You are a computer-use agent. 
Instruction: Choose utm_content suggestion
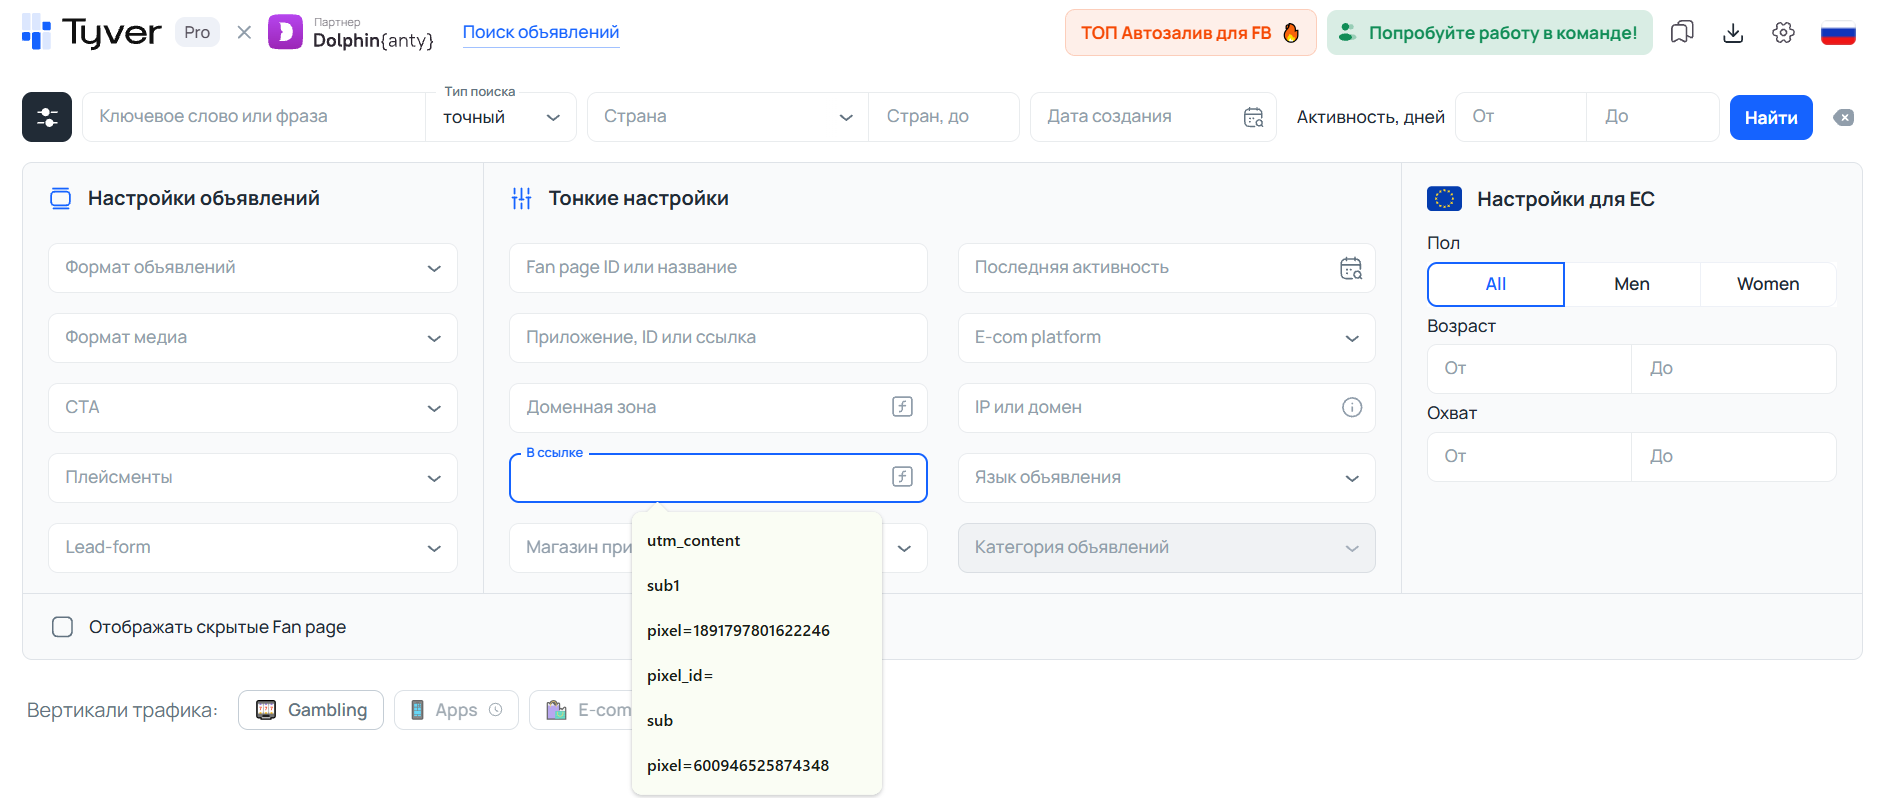pos(757,541)
